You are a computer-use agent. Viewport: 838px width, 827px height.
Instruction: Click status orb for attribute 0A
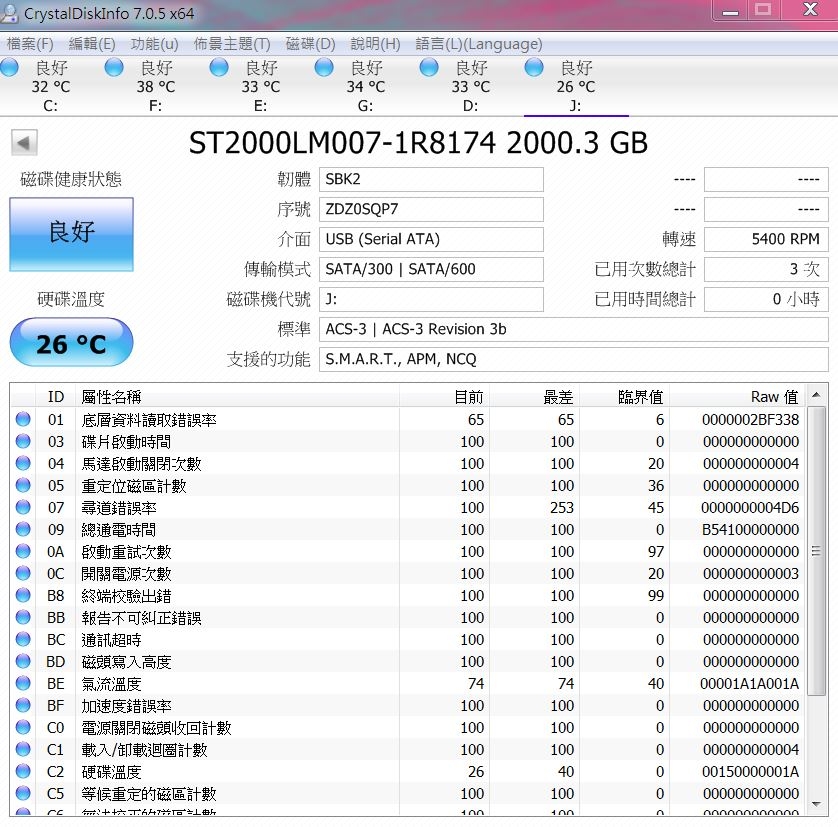pos(23,551)
